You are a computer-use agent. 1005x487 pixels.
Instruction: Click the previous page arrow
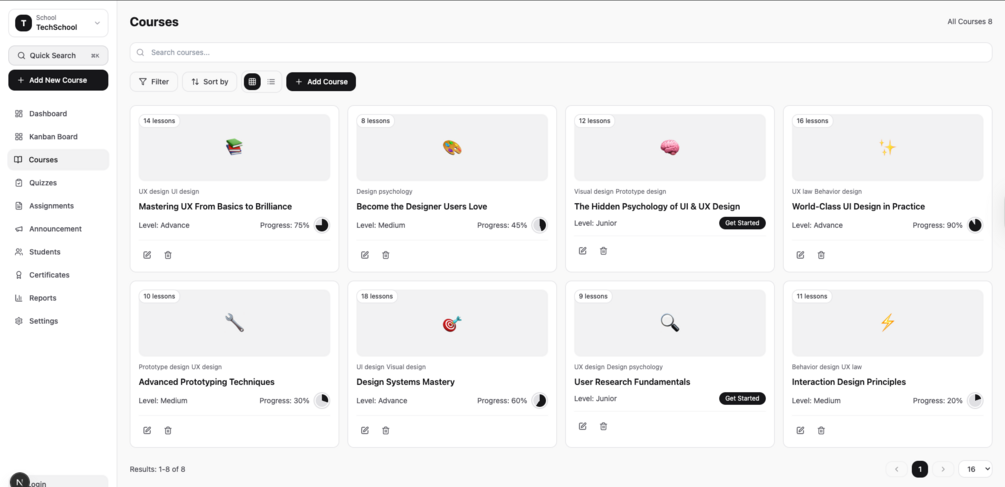[897, 469]
